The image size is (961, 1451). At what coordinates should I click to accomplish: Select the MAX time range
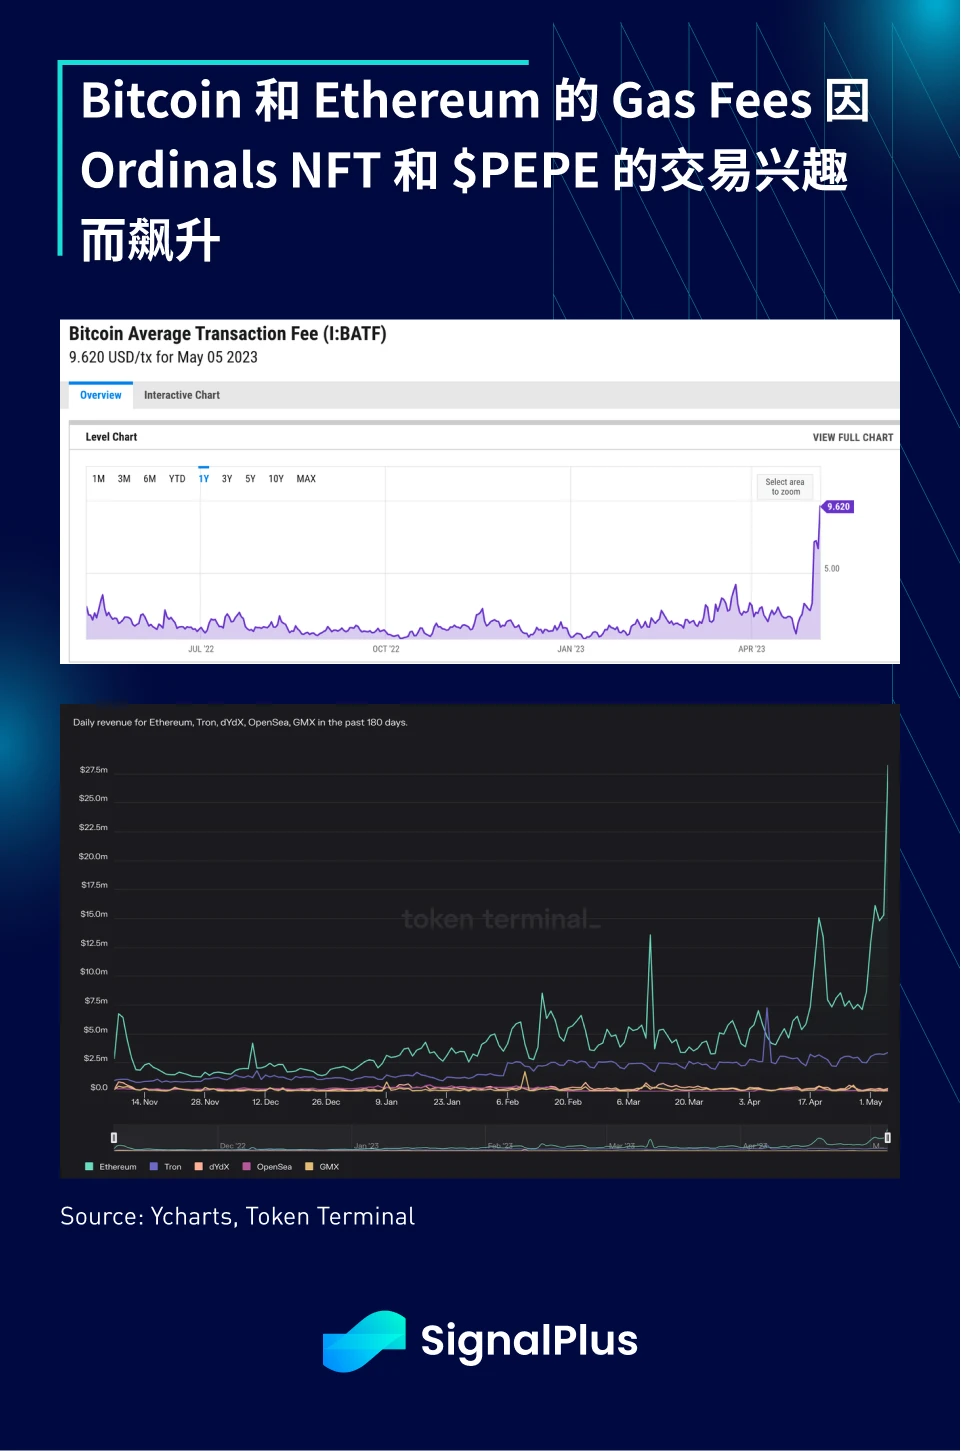click(x=306, y=479)
